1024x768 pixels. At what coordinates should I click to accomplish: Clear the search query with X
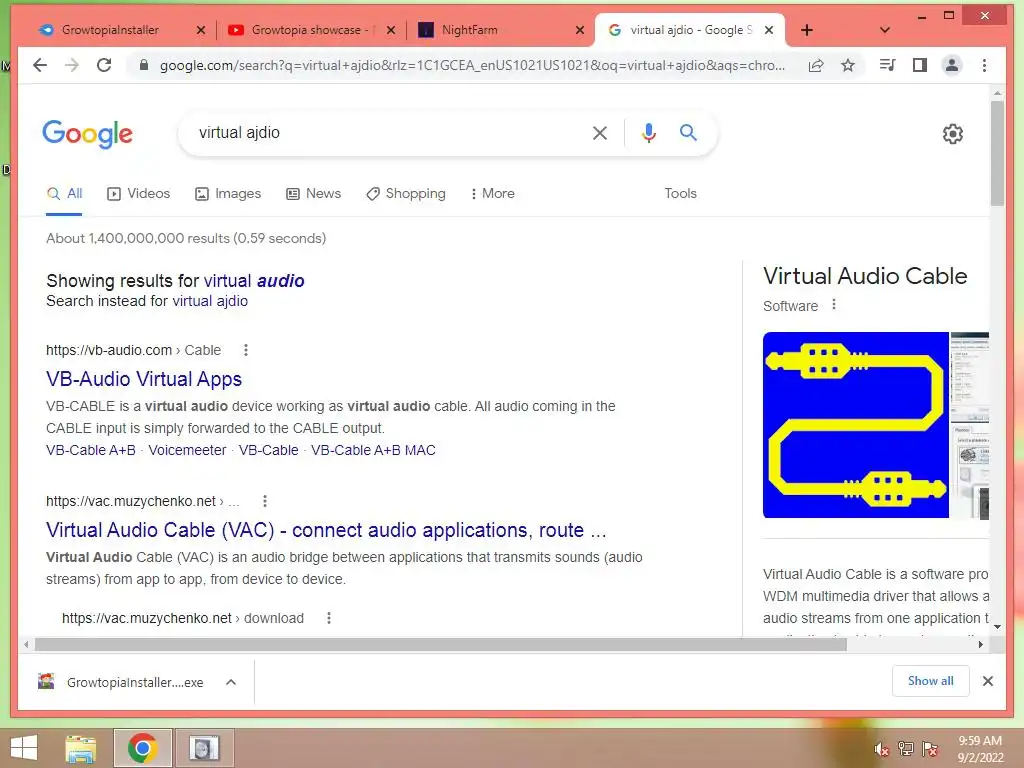600,133
